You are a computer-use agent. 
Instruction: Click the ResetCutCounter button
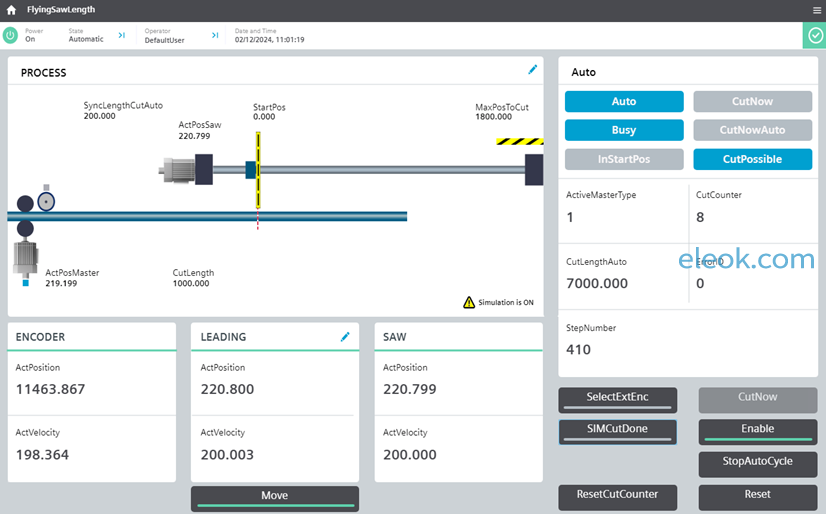[x=617, y=497]
